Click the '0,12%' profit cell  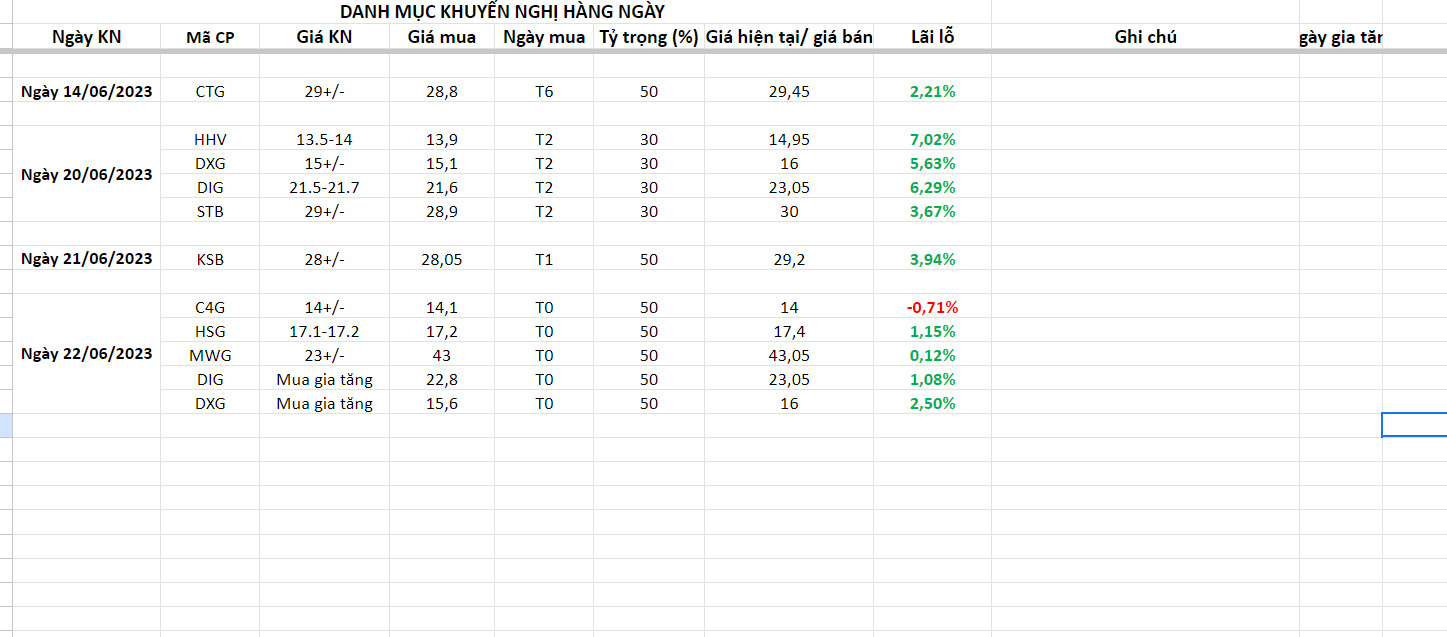(933, 355)
